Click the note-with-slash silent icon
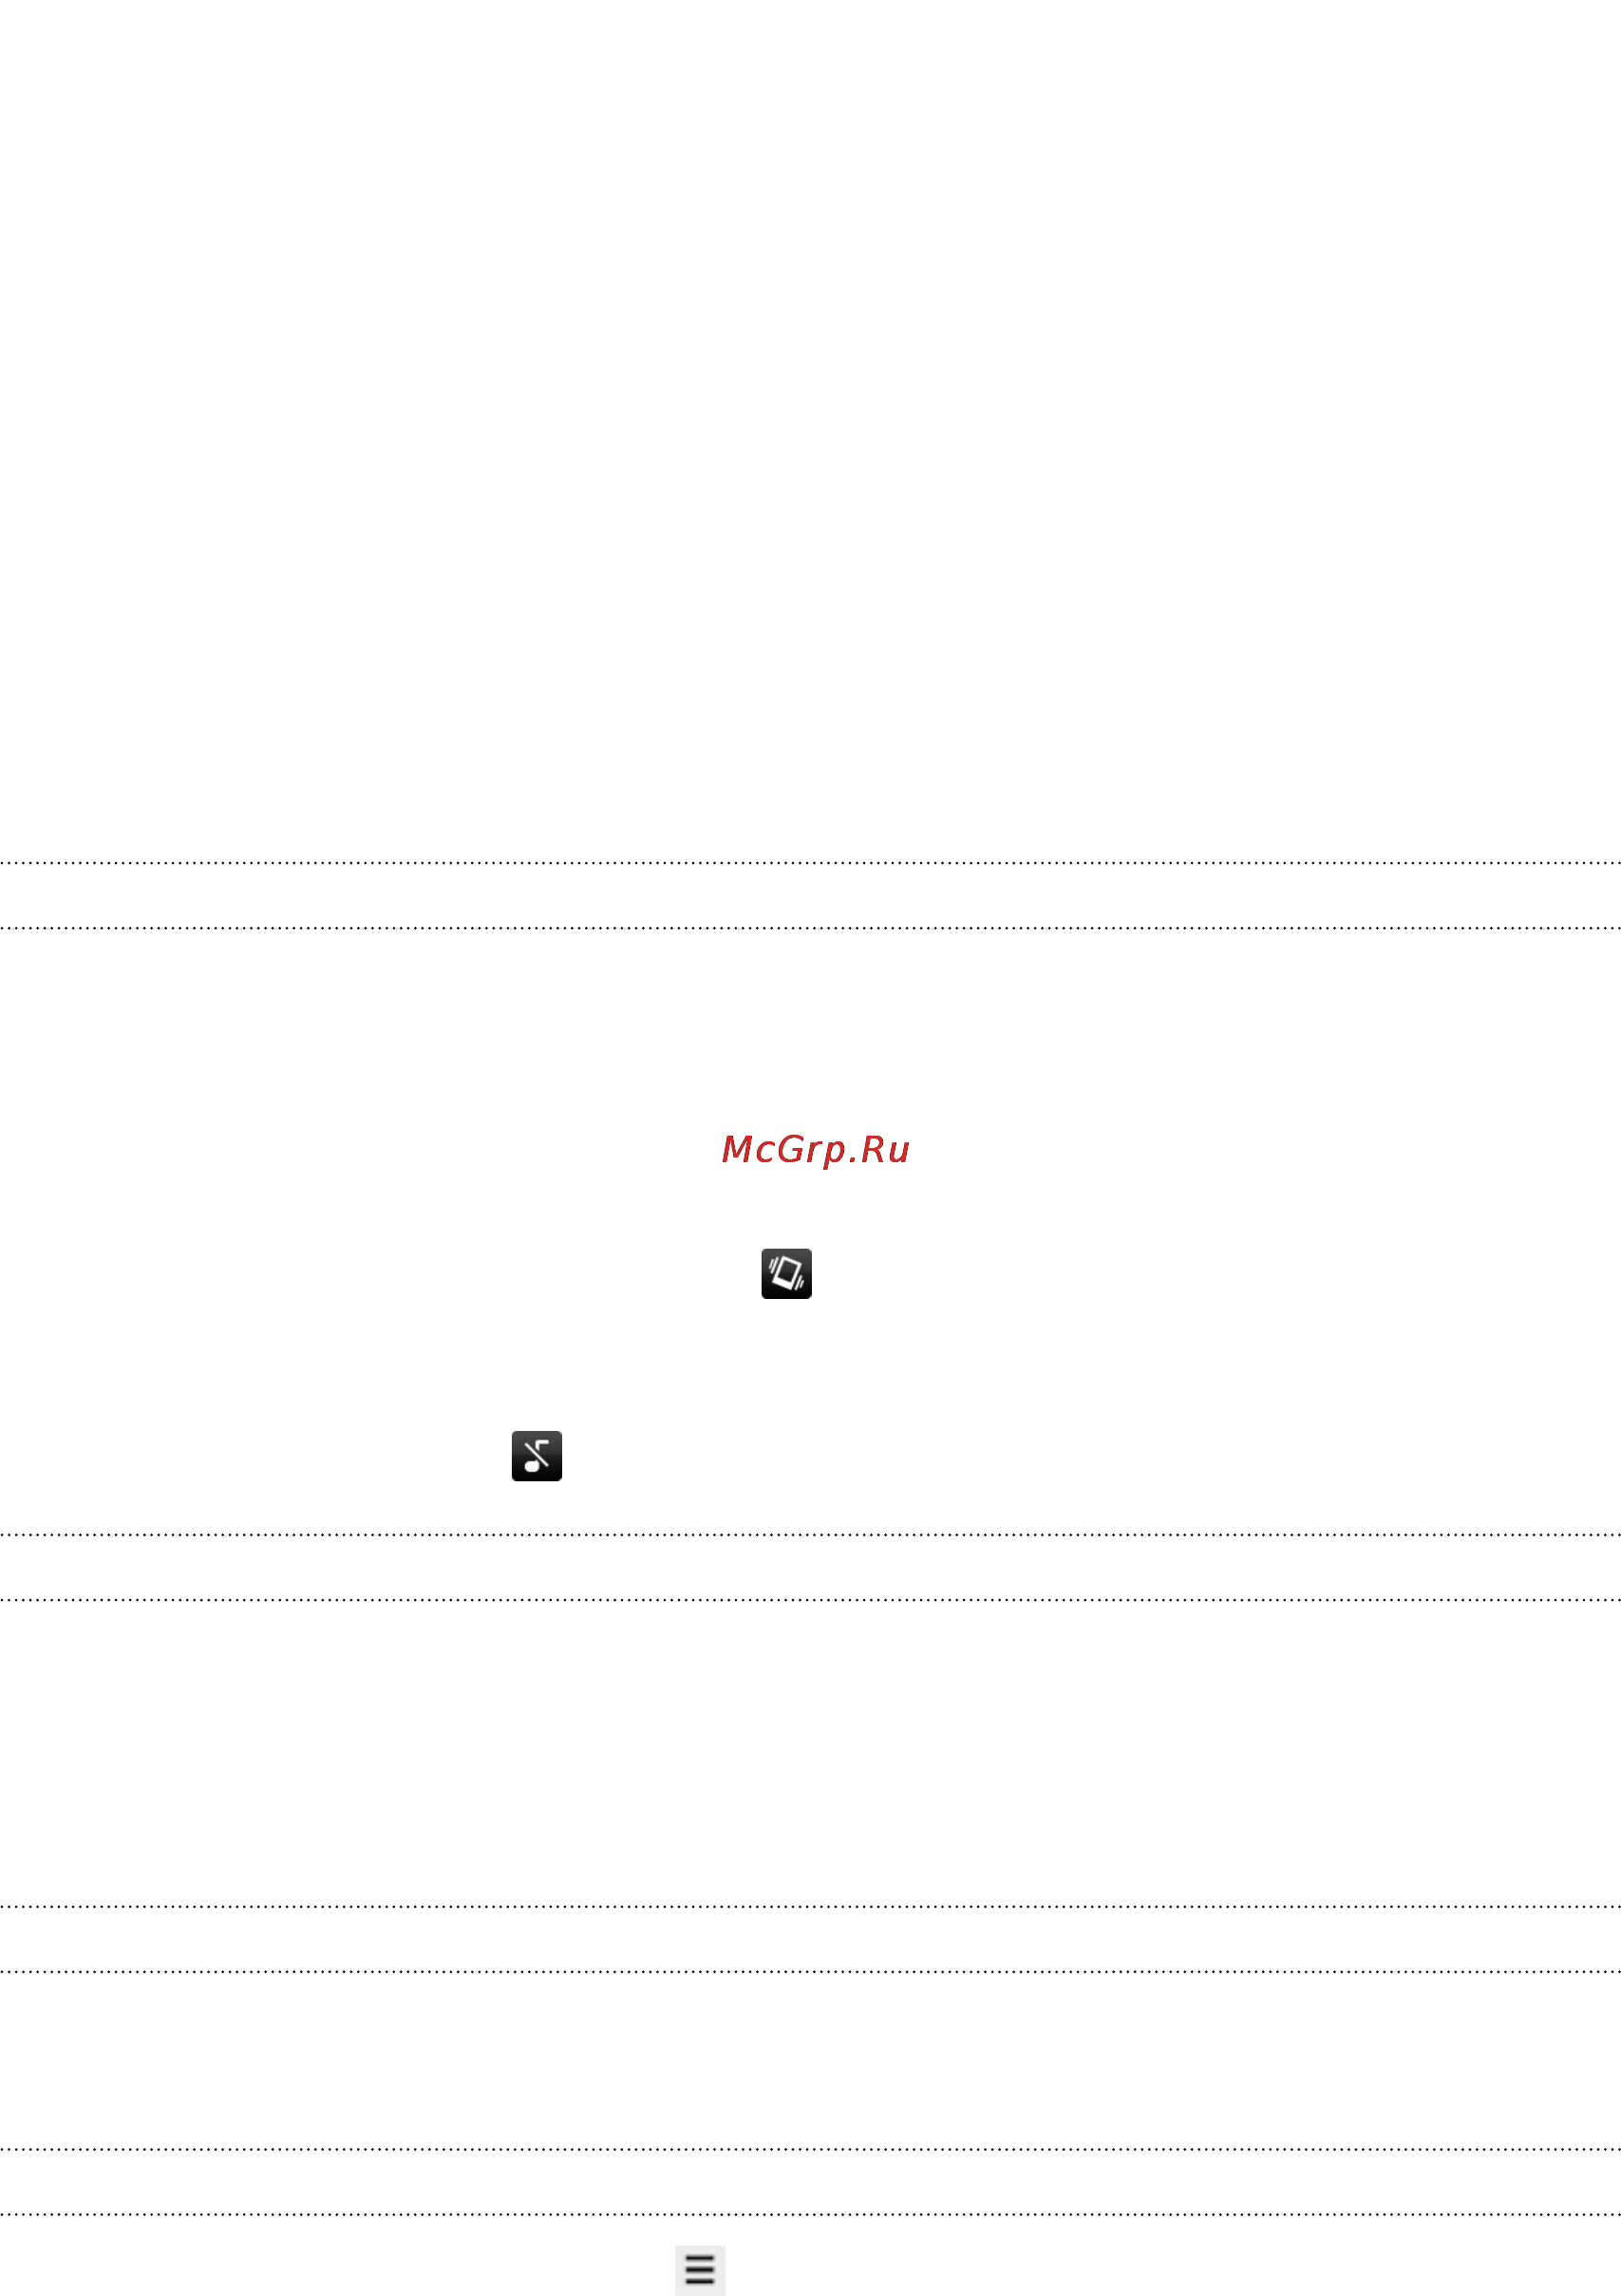The image size is (1621, 2296). (x=537, y=1455)
